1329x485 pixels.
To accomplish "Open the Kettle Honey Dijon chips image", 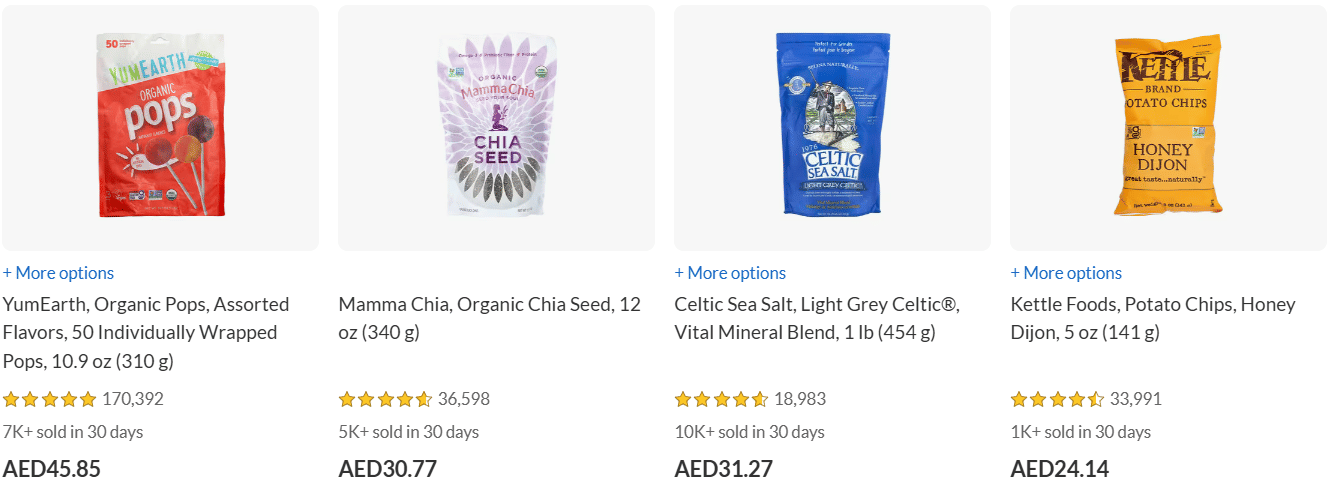I will point(1168,125).
